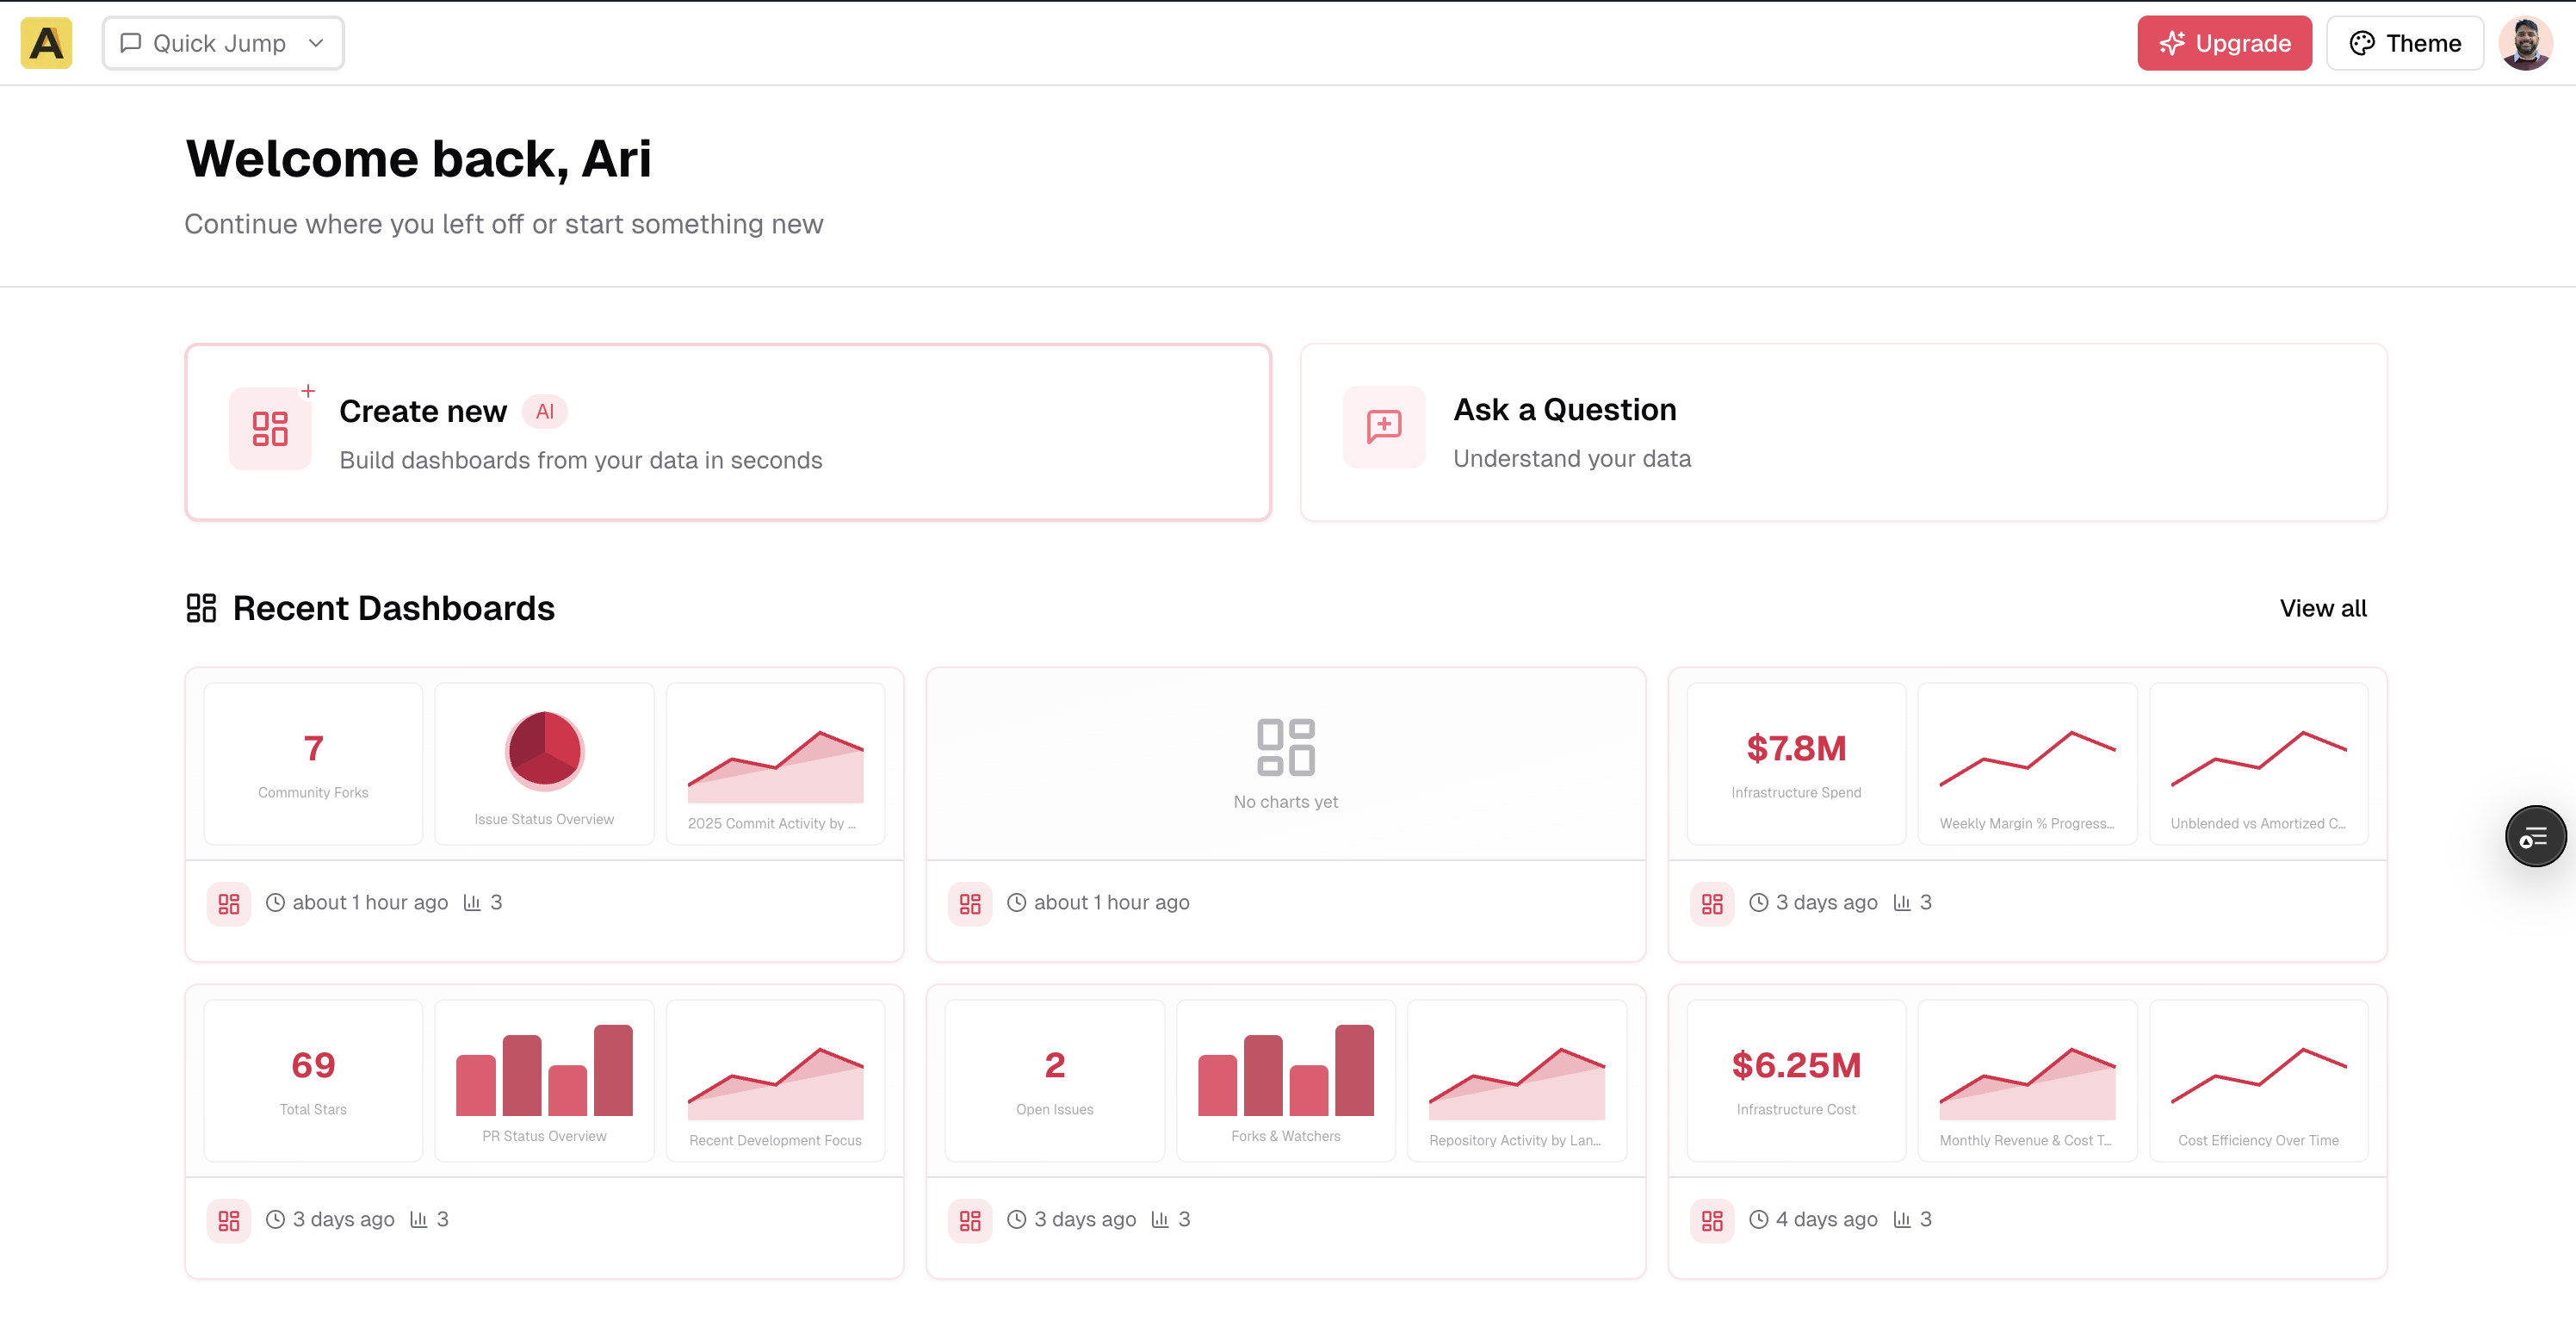Open the user profile avatar
2576x1321 pixels.
(2525, 43)
